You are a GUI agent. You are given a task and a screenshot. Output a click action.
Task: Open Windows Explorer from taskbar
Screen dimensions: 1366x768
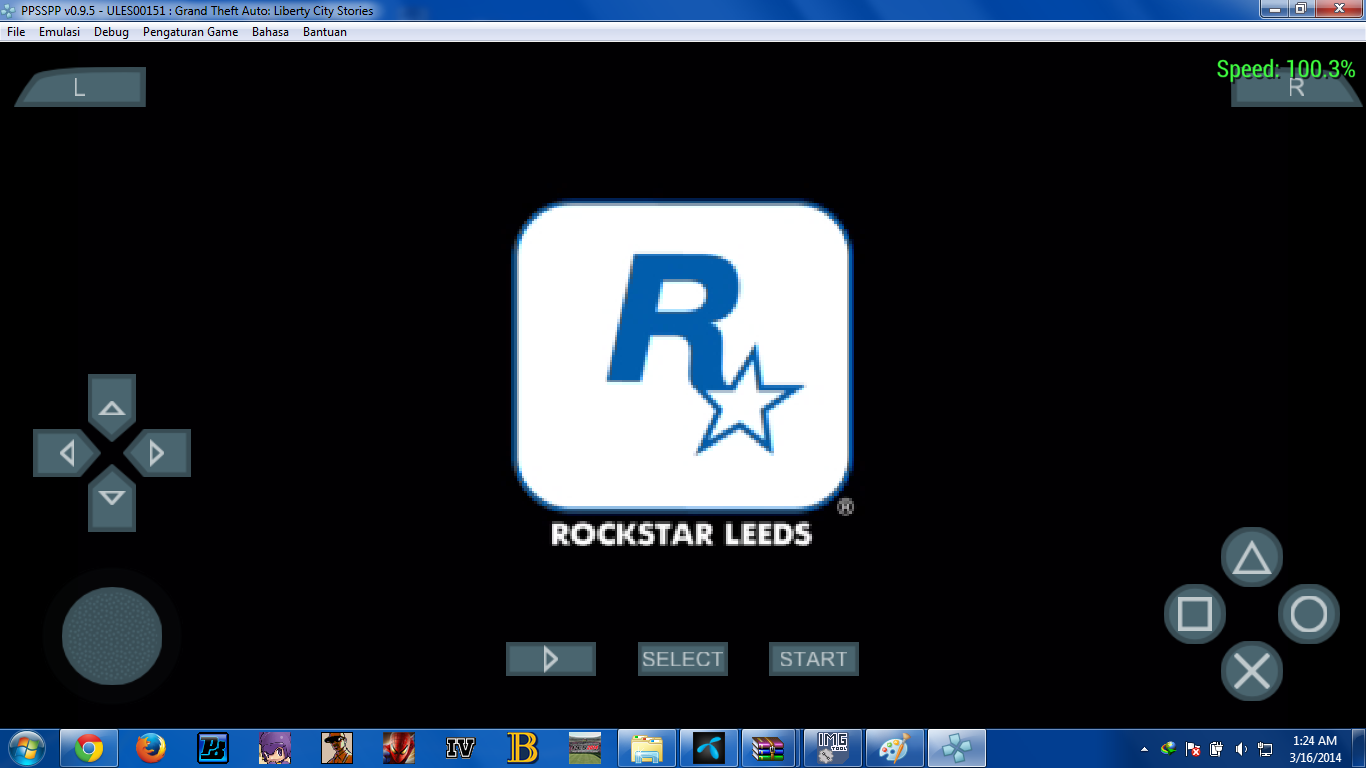click(x=647, y=748)
